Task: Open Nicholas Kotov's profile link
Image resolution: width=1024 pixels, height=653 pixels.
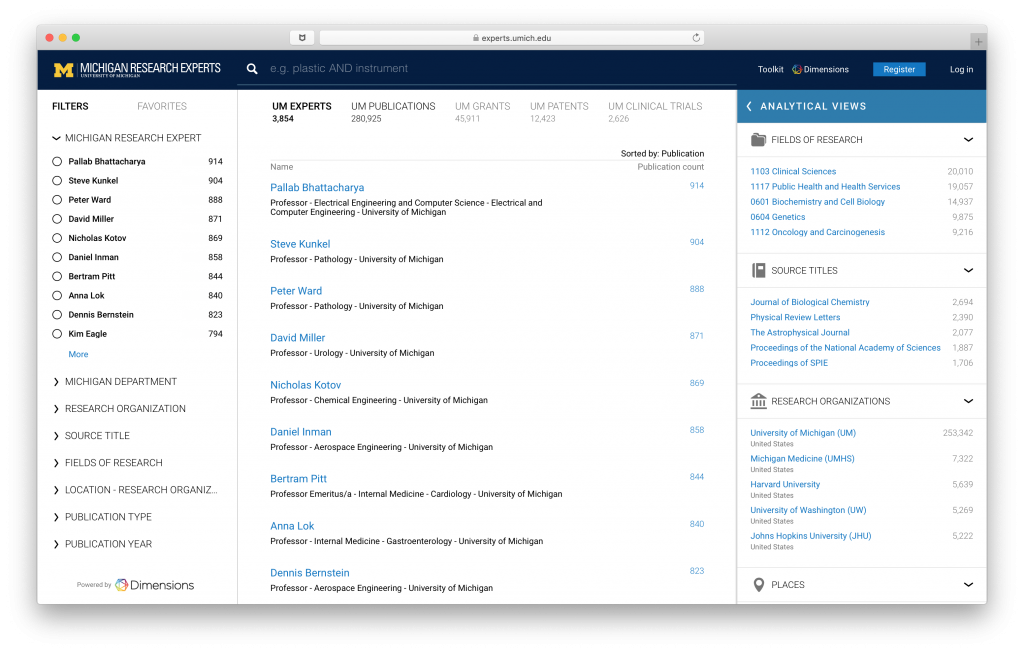Action: (306, 385)
